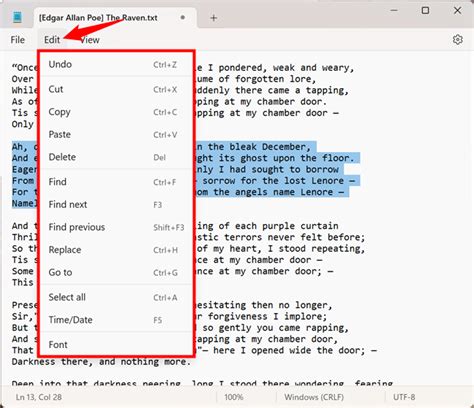Viewport: 474px width, 408px height.
Task: Click Windows (CRLF) line ending indicator
Action: click(x=314, y=397)
